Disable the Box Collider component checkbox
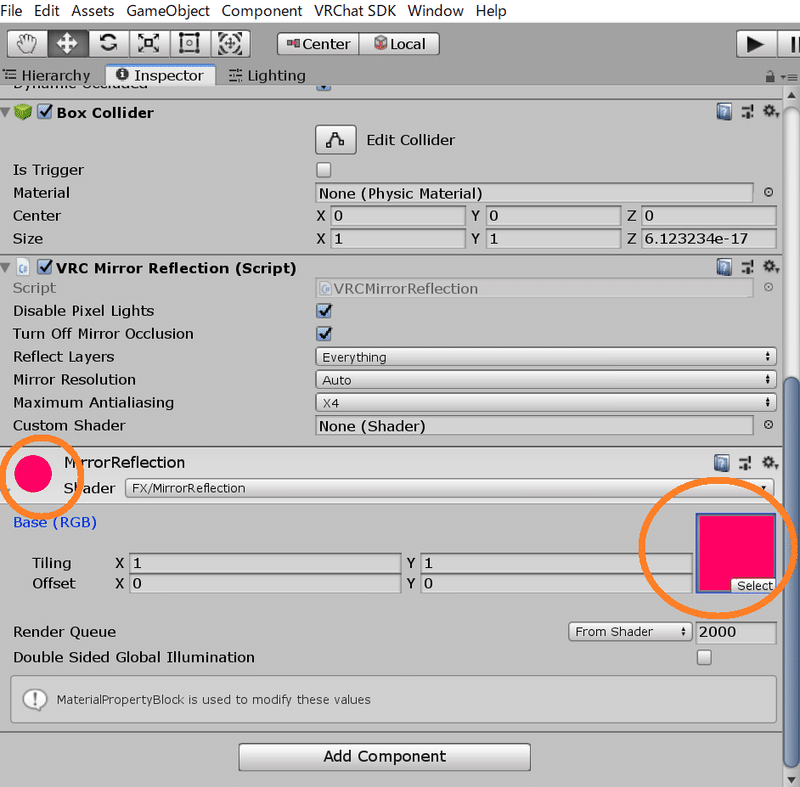800x787 pixels. 45,112
